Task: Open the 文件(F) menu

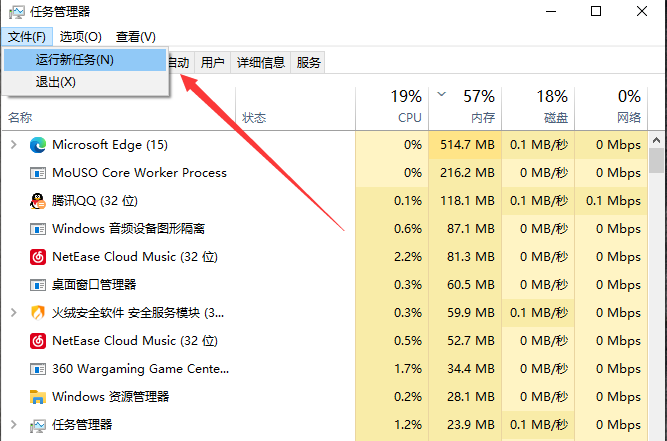Action: pyautogui.click(x=27, y=37)
